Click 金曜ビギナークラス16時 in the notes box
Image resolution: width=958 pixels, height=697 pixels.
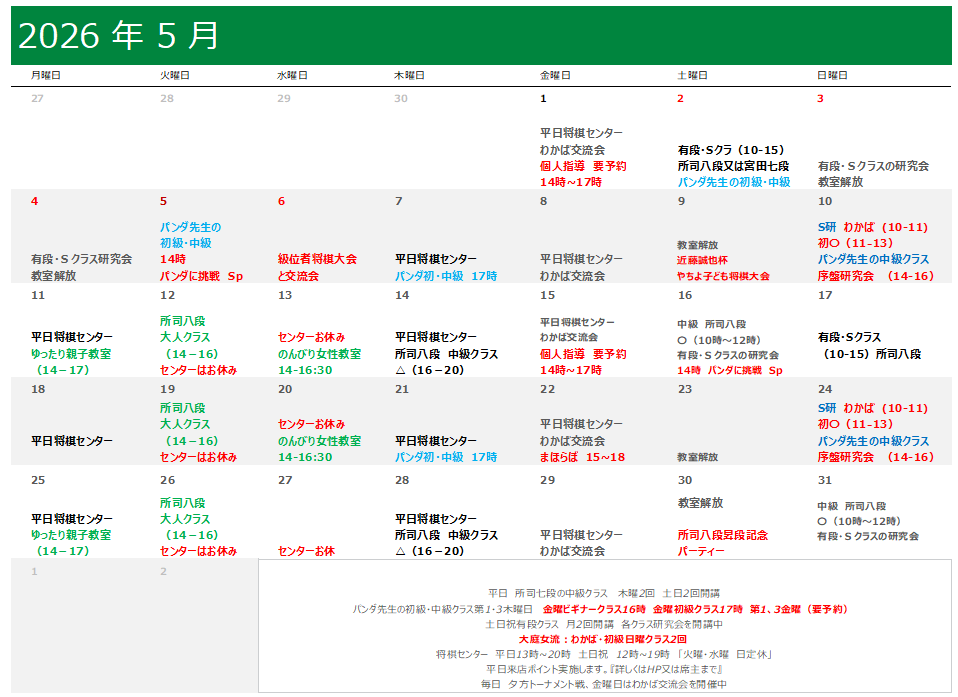point(595,609)
